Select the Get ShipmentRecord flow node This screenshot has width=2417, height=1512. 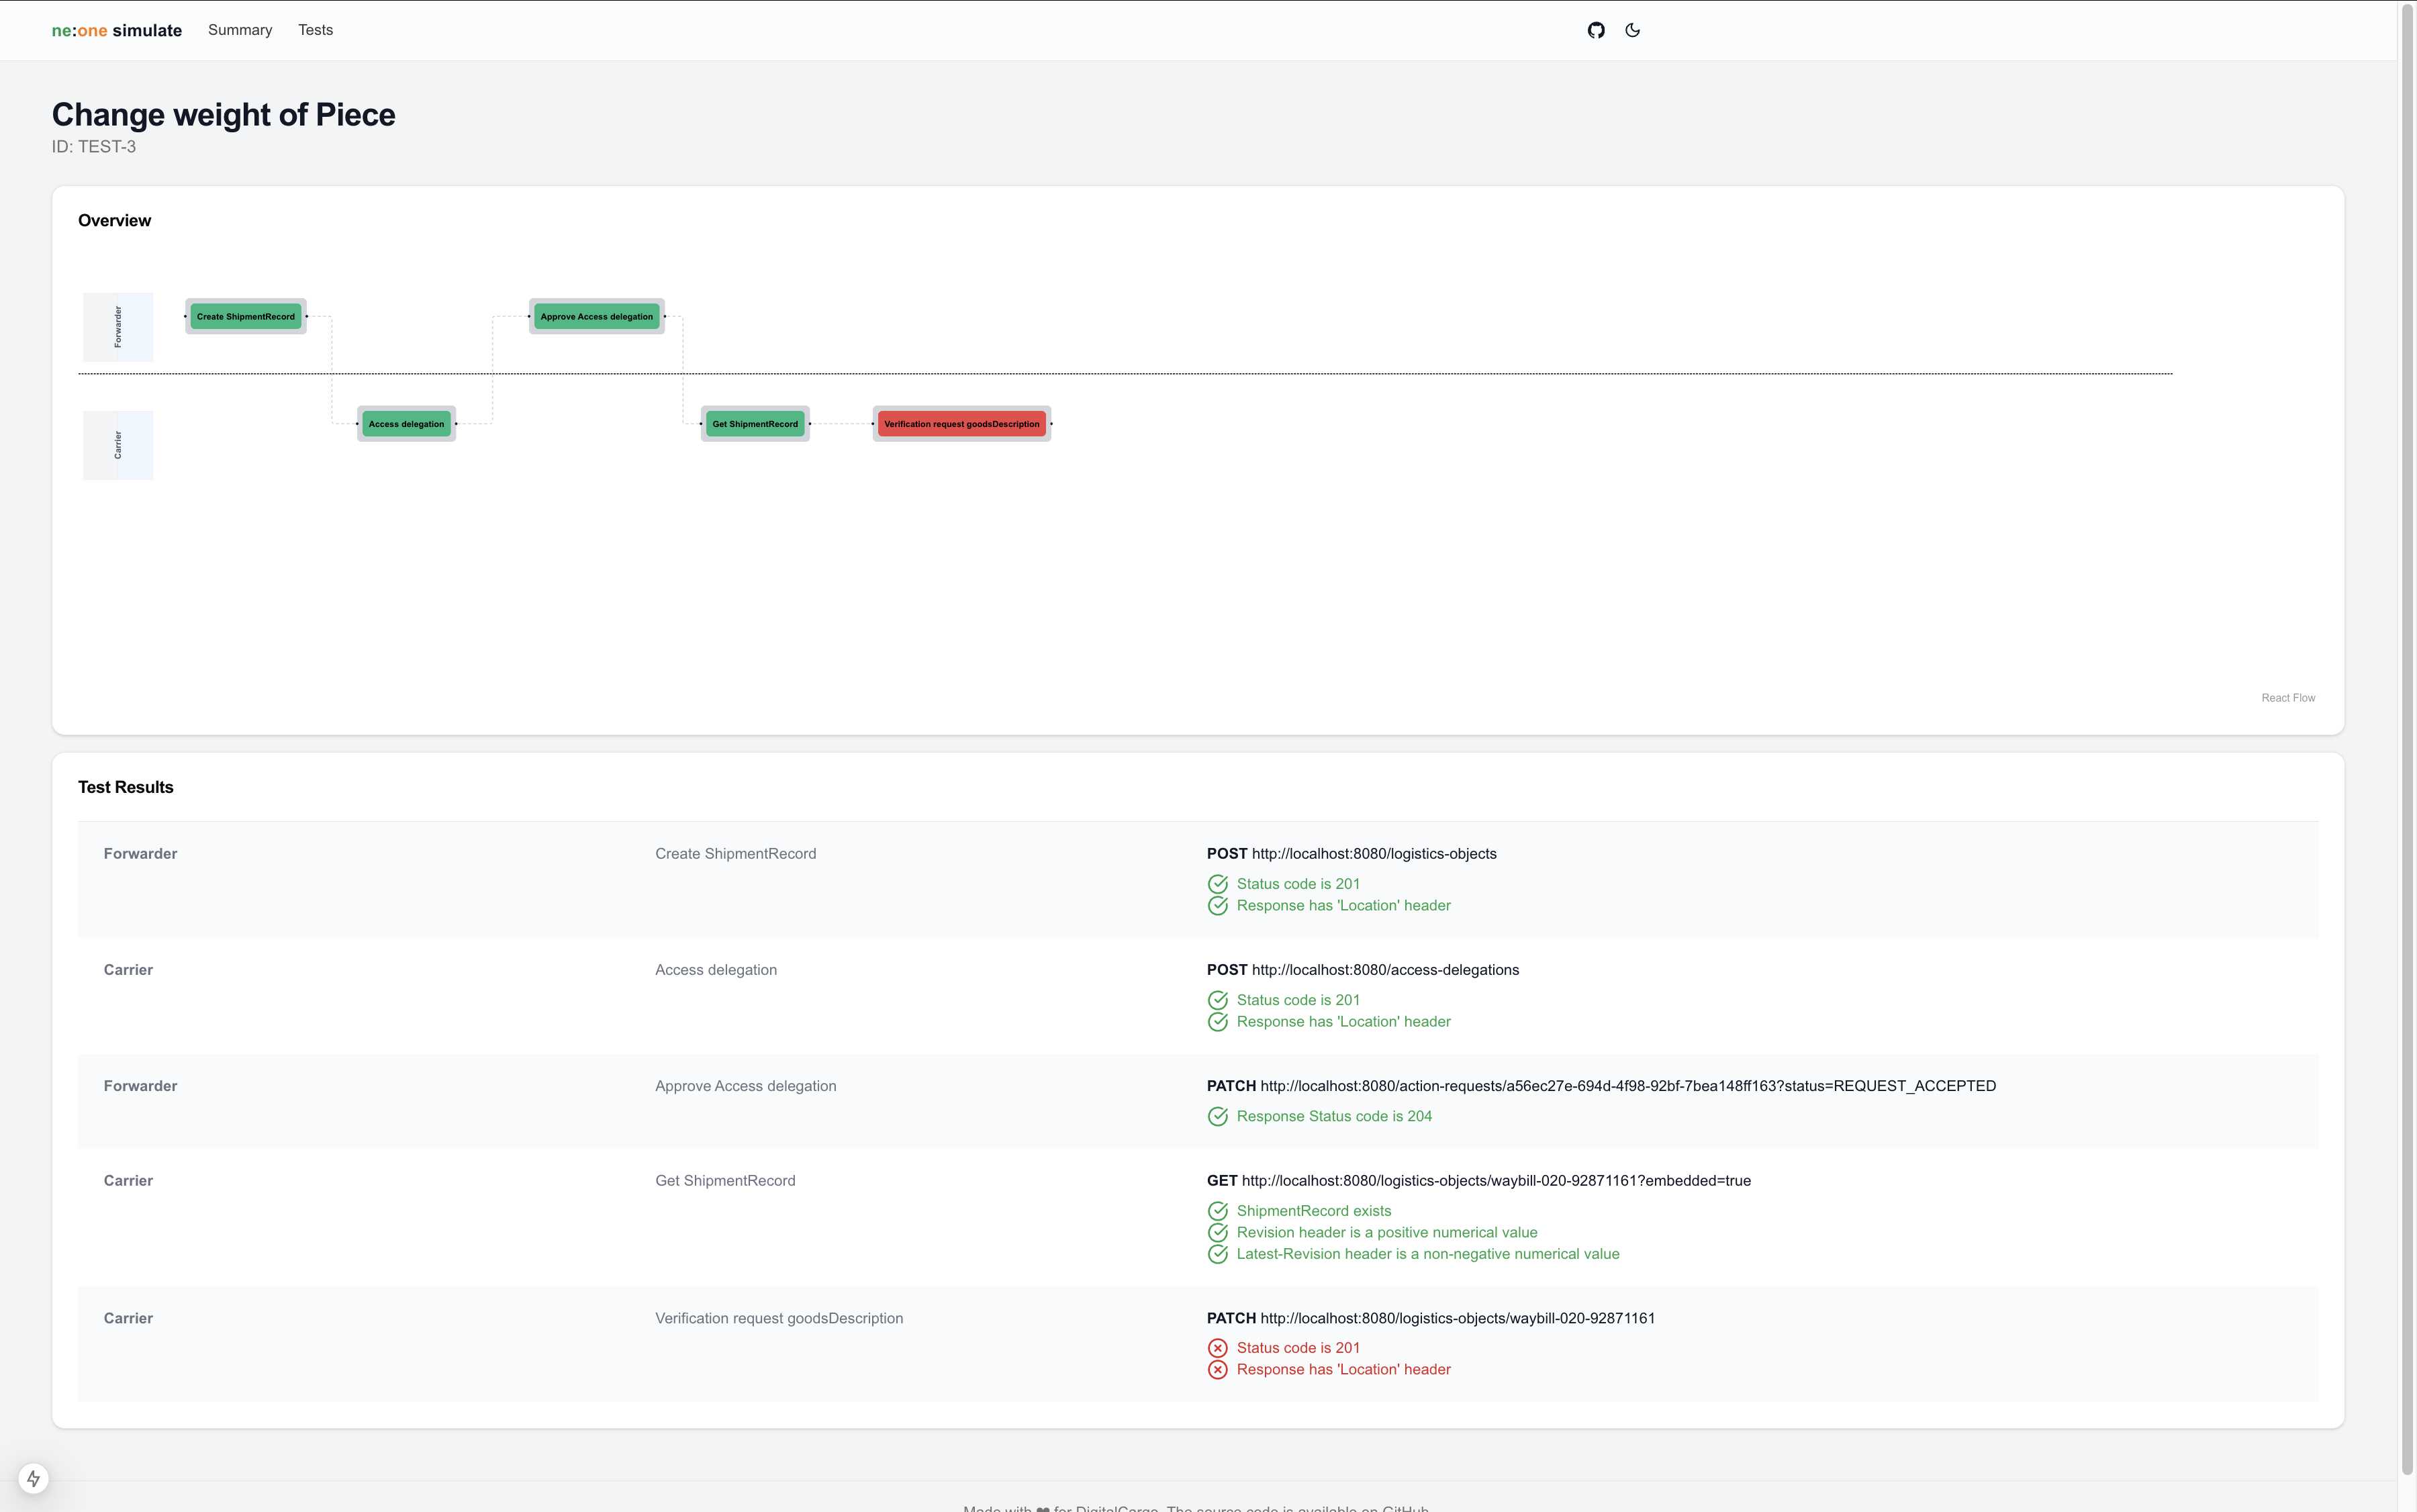click(755, 424)
